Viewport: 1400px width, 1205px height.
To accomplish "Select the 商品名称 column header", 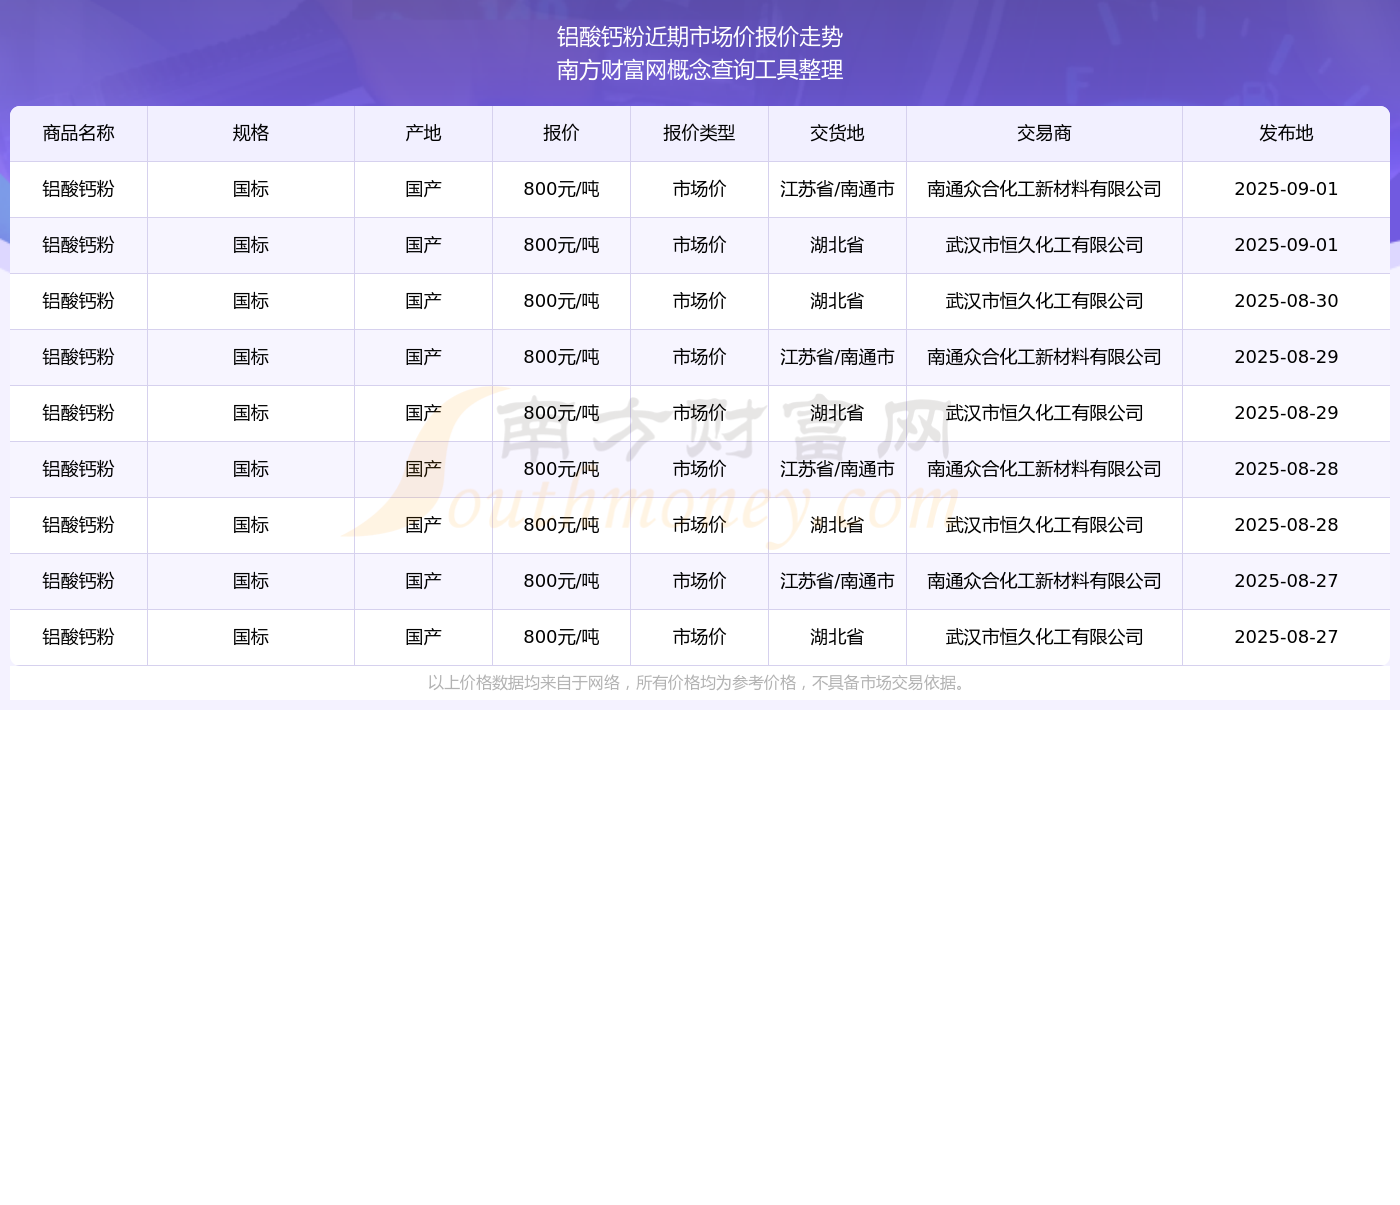I will tap(79, 133).
